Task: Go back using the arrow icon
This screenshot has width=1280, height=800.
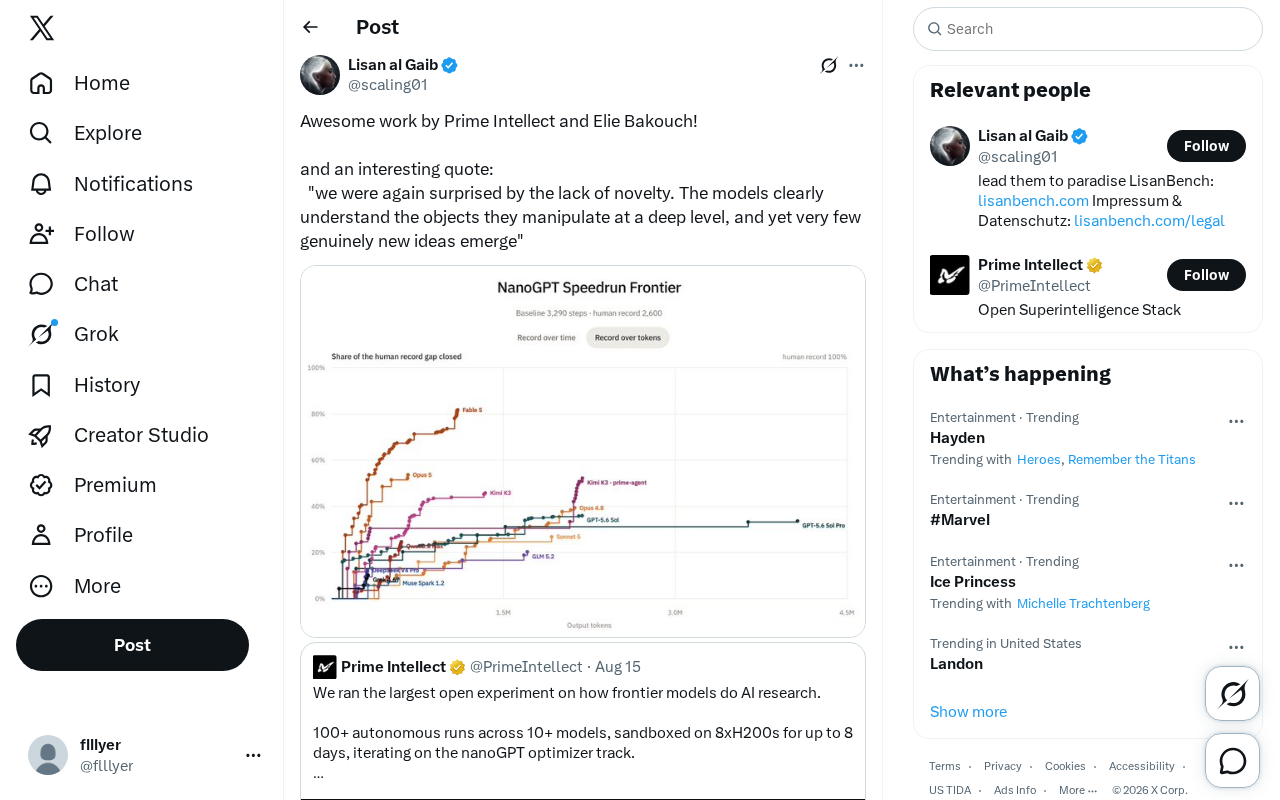Action: 310,27
